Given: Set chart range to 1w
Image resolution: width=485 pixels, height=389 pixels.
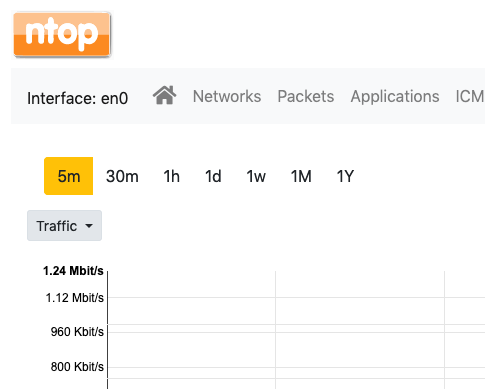Looking at the screenshot, I should pyautogui.click(x=256, y=176).
